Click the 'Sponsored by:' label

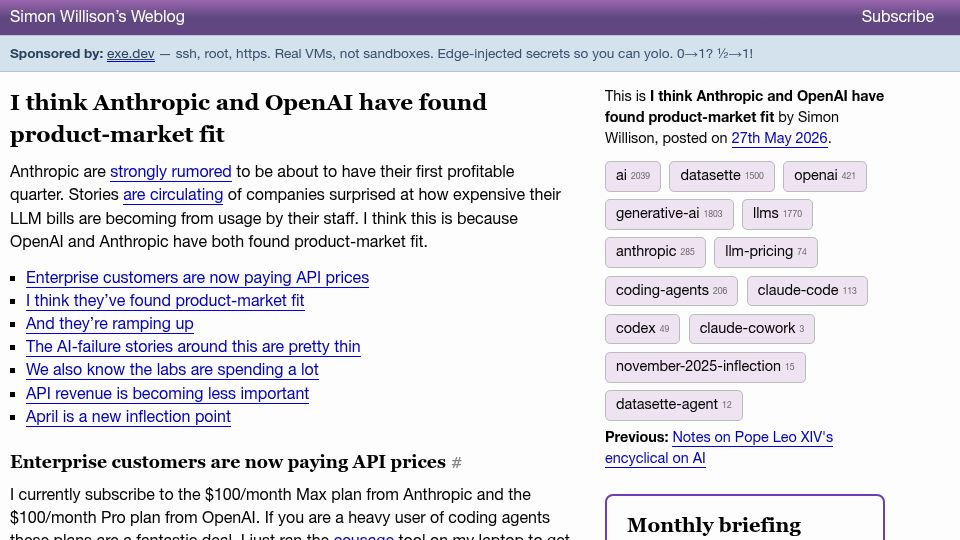point(56,54)
